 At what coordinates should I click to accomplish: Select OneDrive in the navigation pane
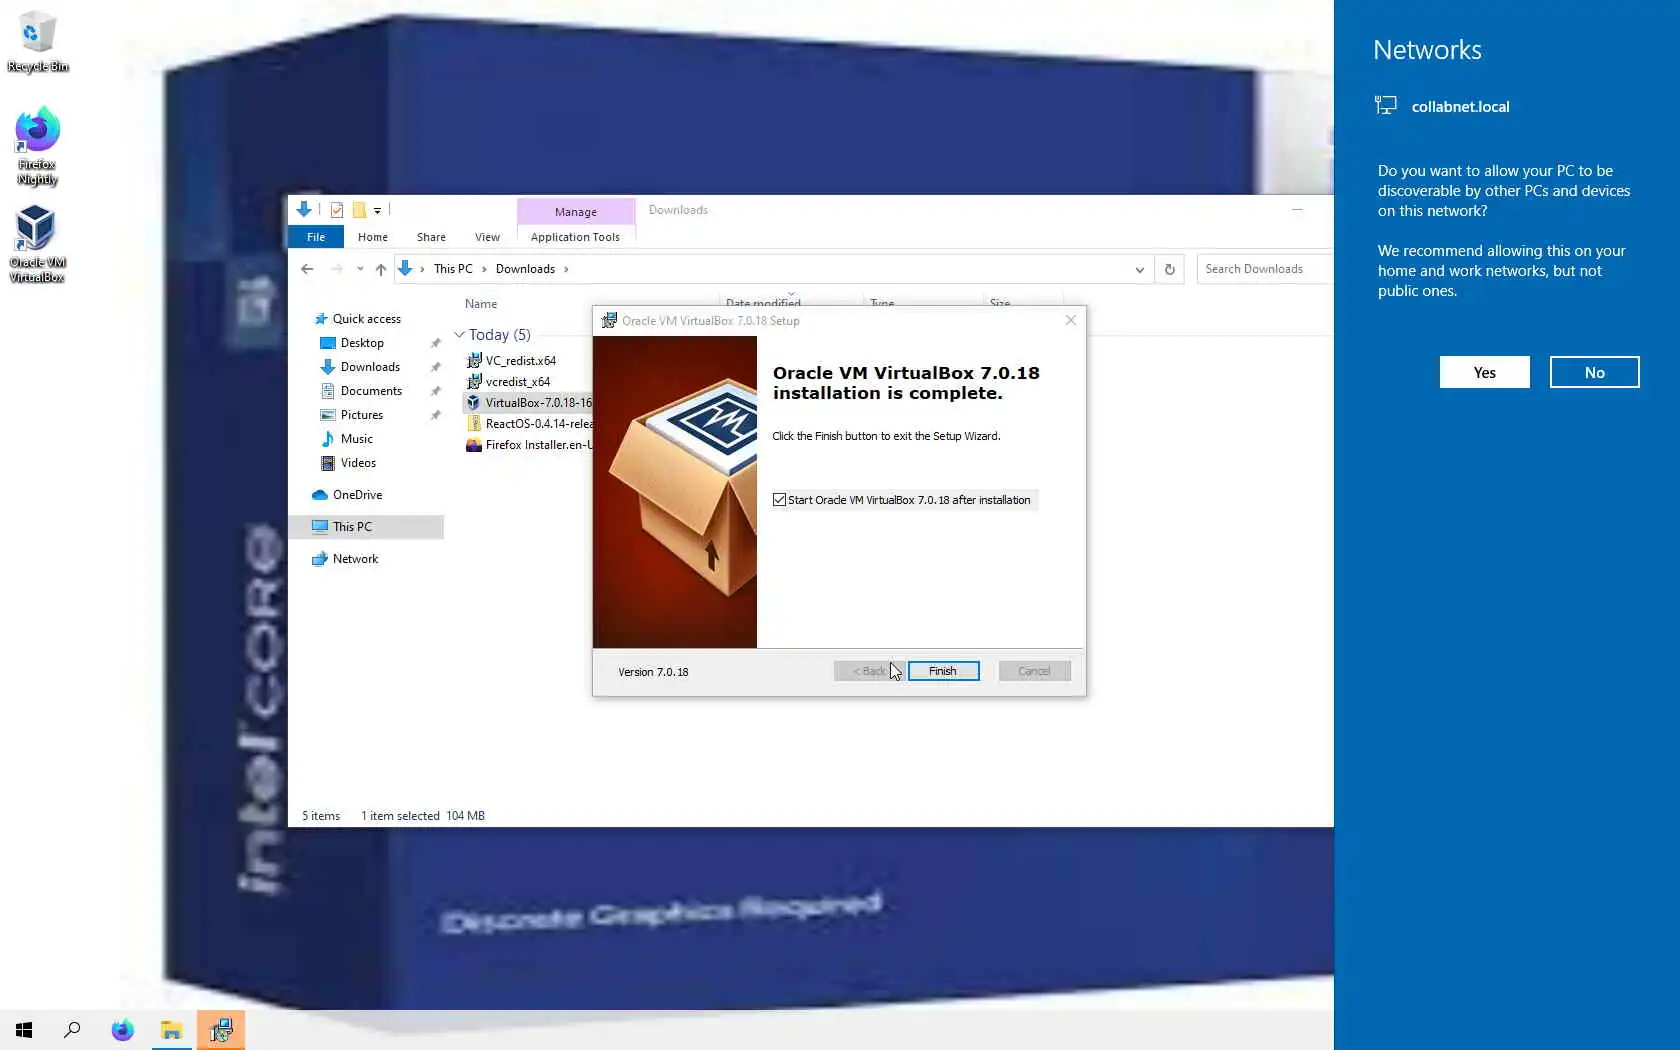357,495
